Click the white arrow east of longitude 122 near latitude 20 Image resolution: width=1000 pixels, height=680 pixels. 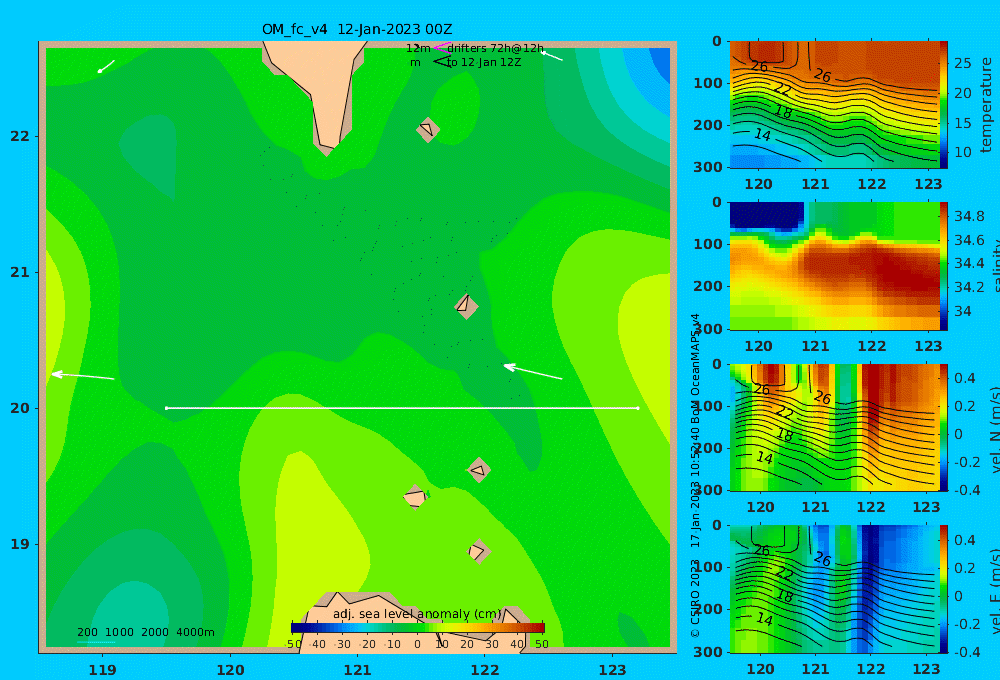click(533, 371)
